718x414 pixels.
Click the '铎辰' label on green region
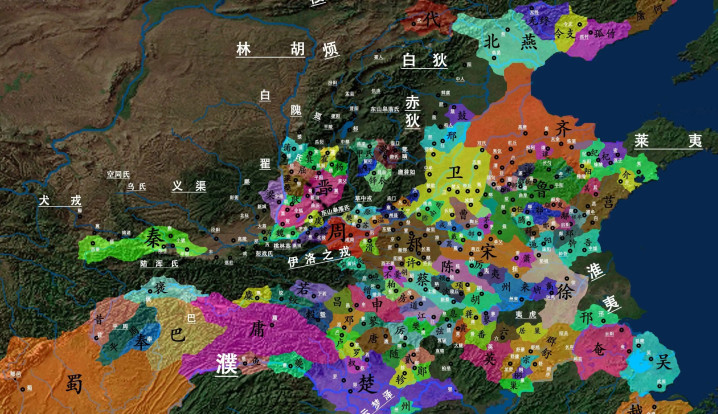(x=378, y=180)
